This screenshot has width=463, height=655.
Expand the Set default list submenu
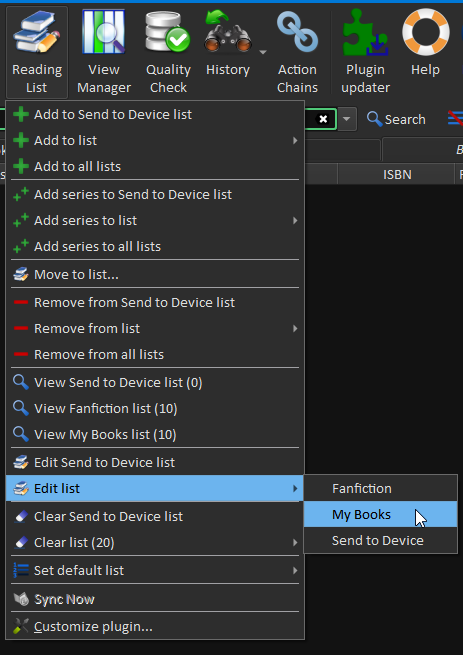tap(155, 570)
